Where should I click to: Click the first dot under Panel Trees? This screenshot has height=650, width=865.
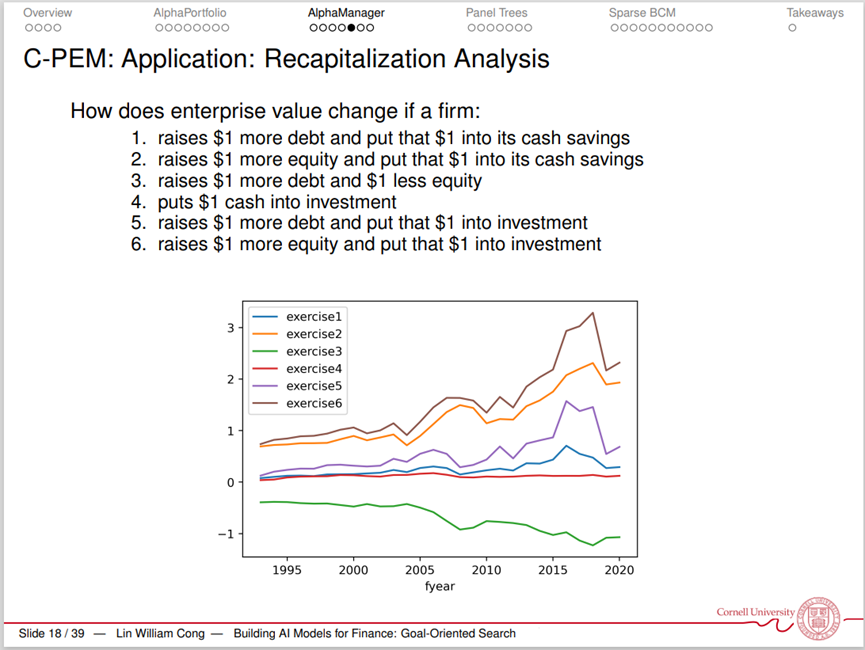470,28
